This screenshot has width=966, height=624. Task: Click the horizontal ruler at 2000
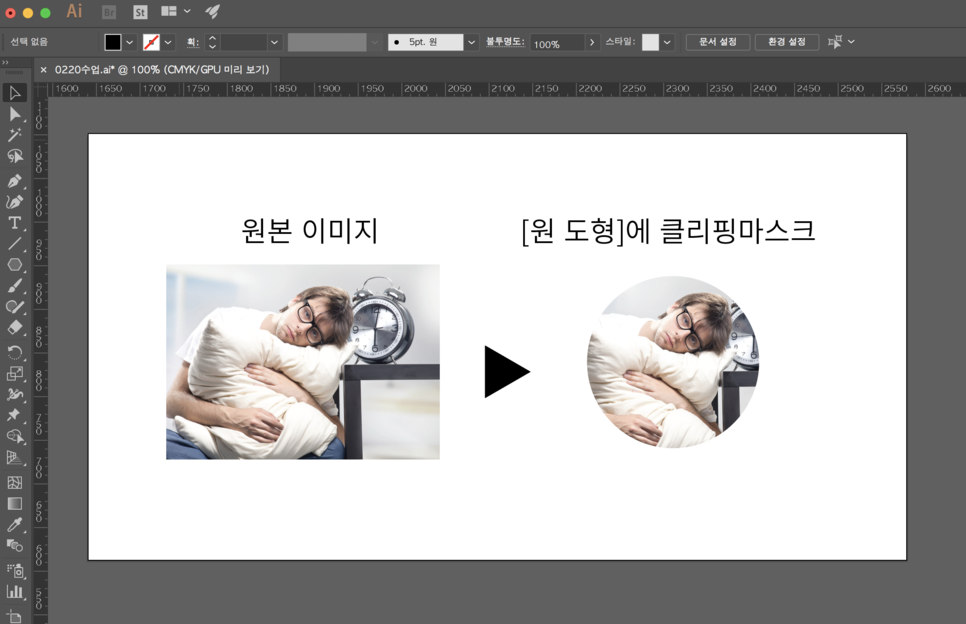point(415,89)
